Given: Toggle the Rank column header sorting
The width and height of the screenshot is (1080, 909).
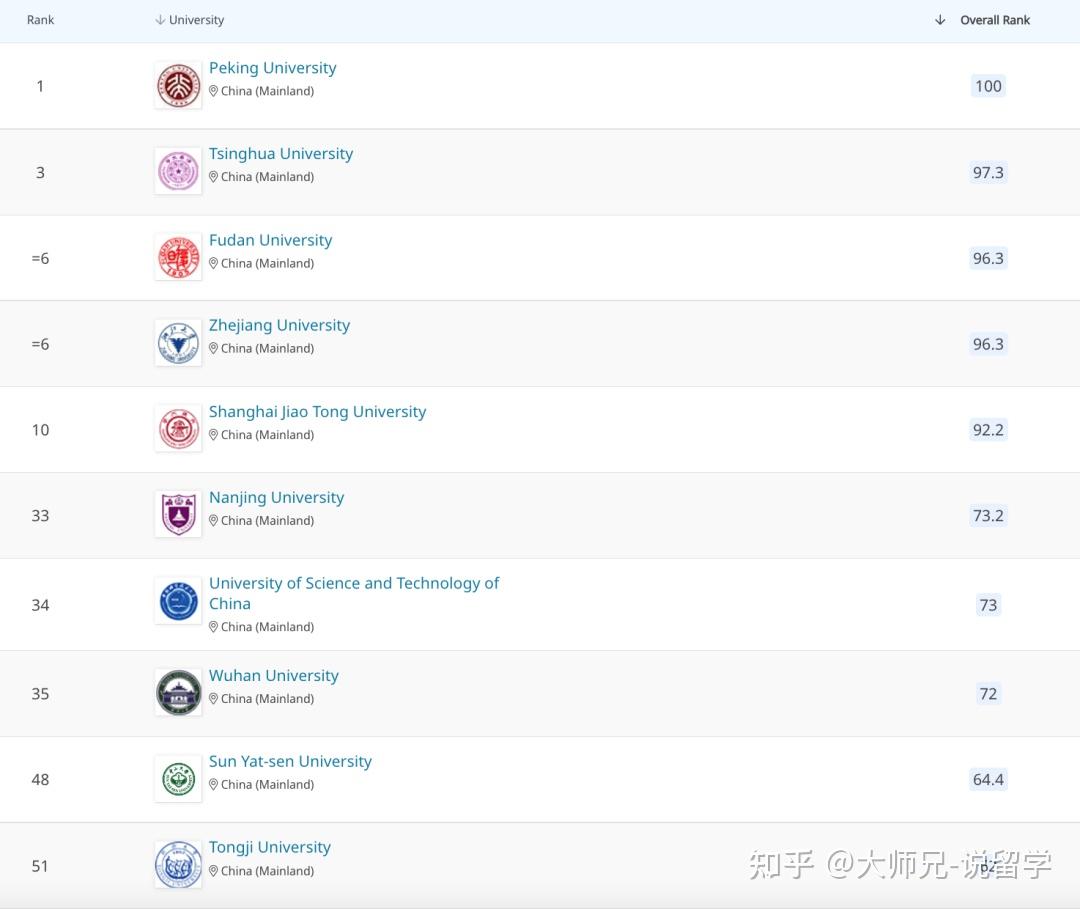Looking at the screenshot, I should click(x=40, y=19).
